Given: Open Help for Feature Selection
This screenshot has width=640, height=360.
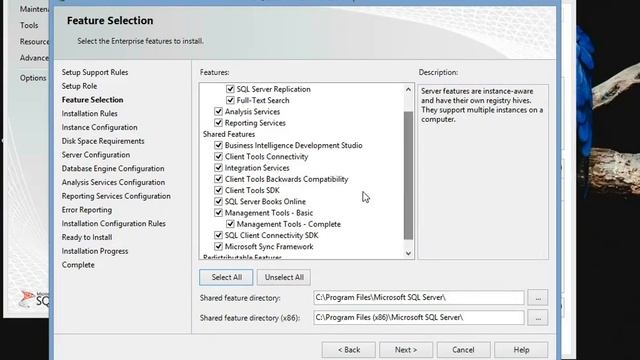Looking at the screenshot, I should (521, 350).
